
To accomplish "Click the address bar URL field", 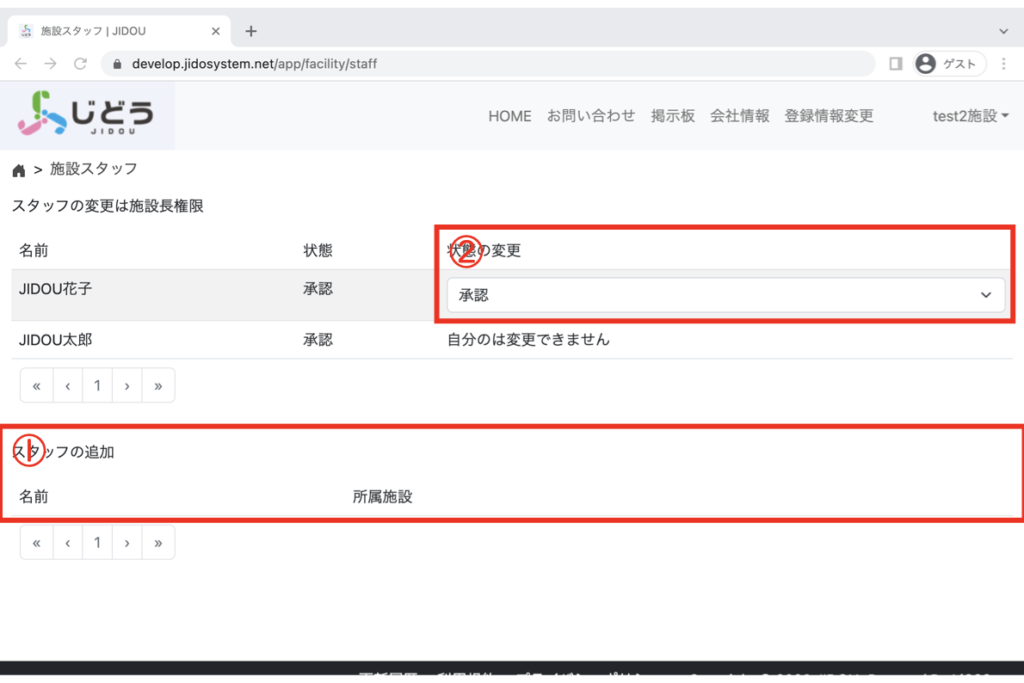I will point(490,63).
